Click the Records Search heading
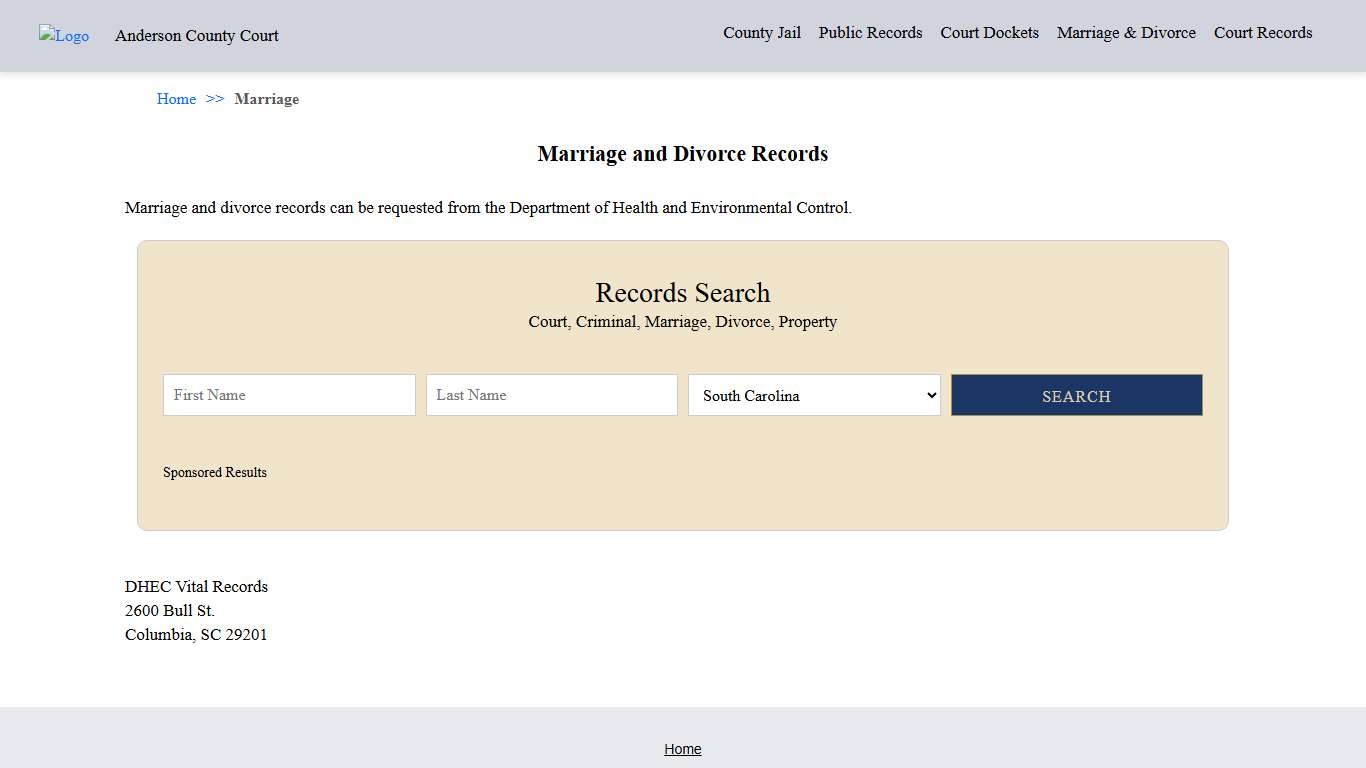This screenshot has height=768, width=1366. pyautogui.click(x=683, y=292)
